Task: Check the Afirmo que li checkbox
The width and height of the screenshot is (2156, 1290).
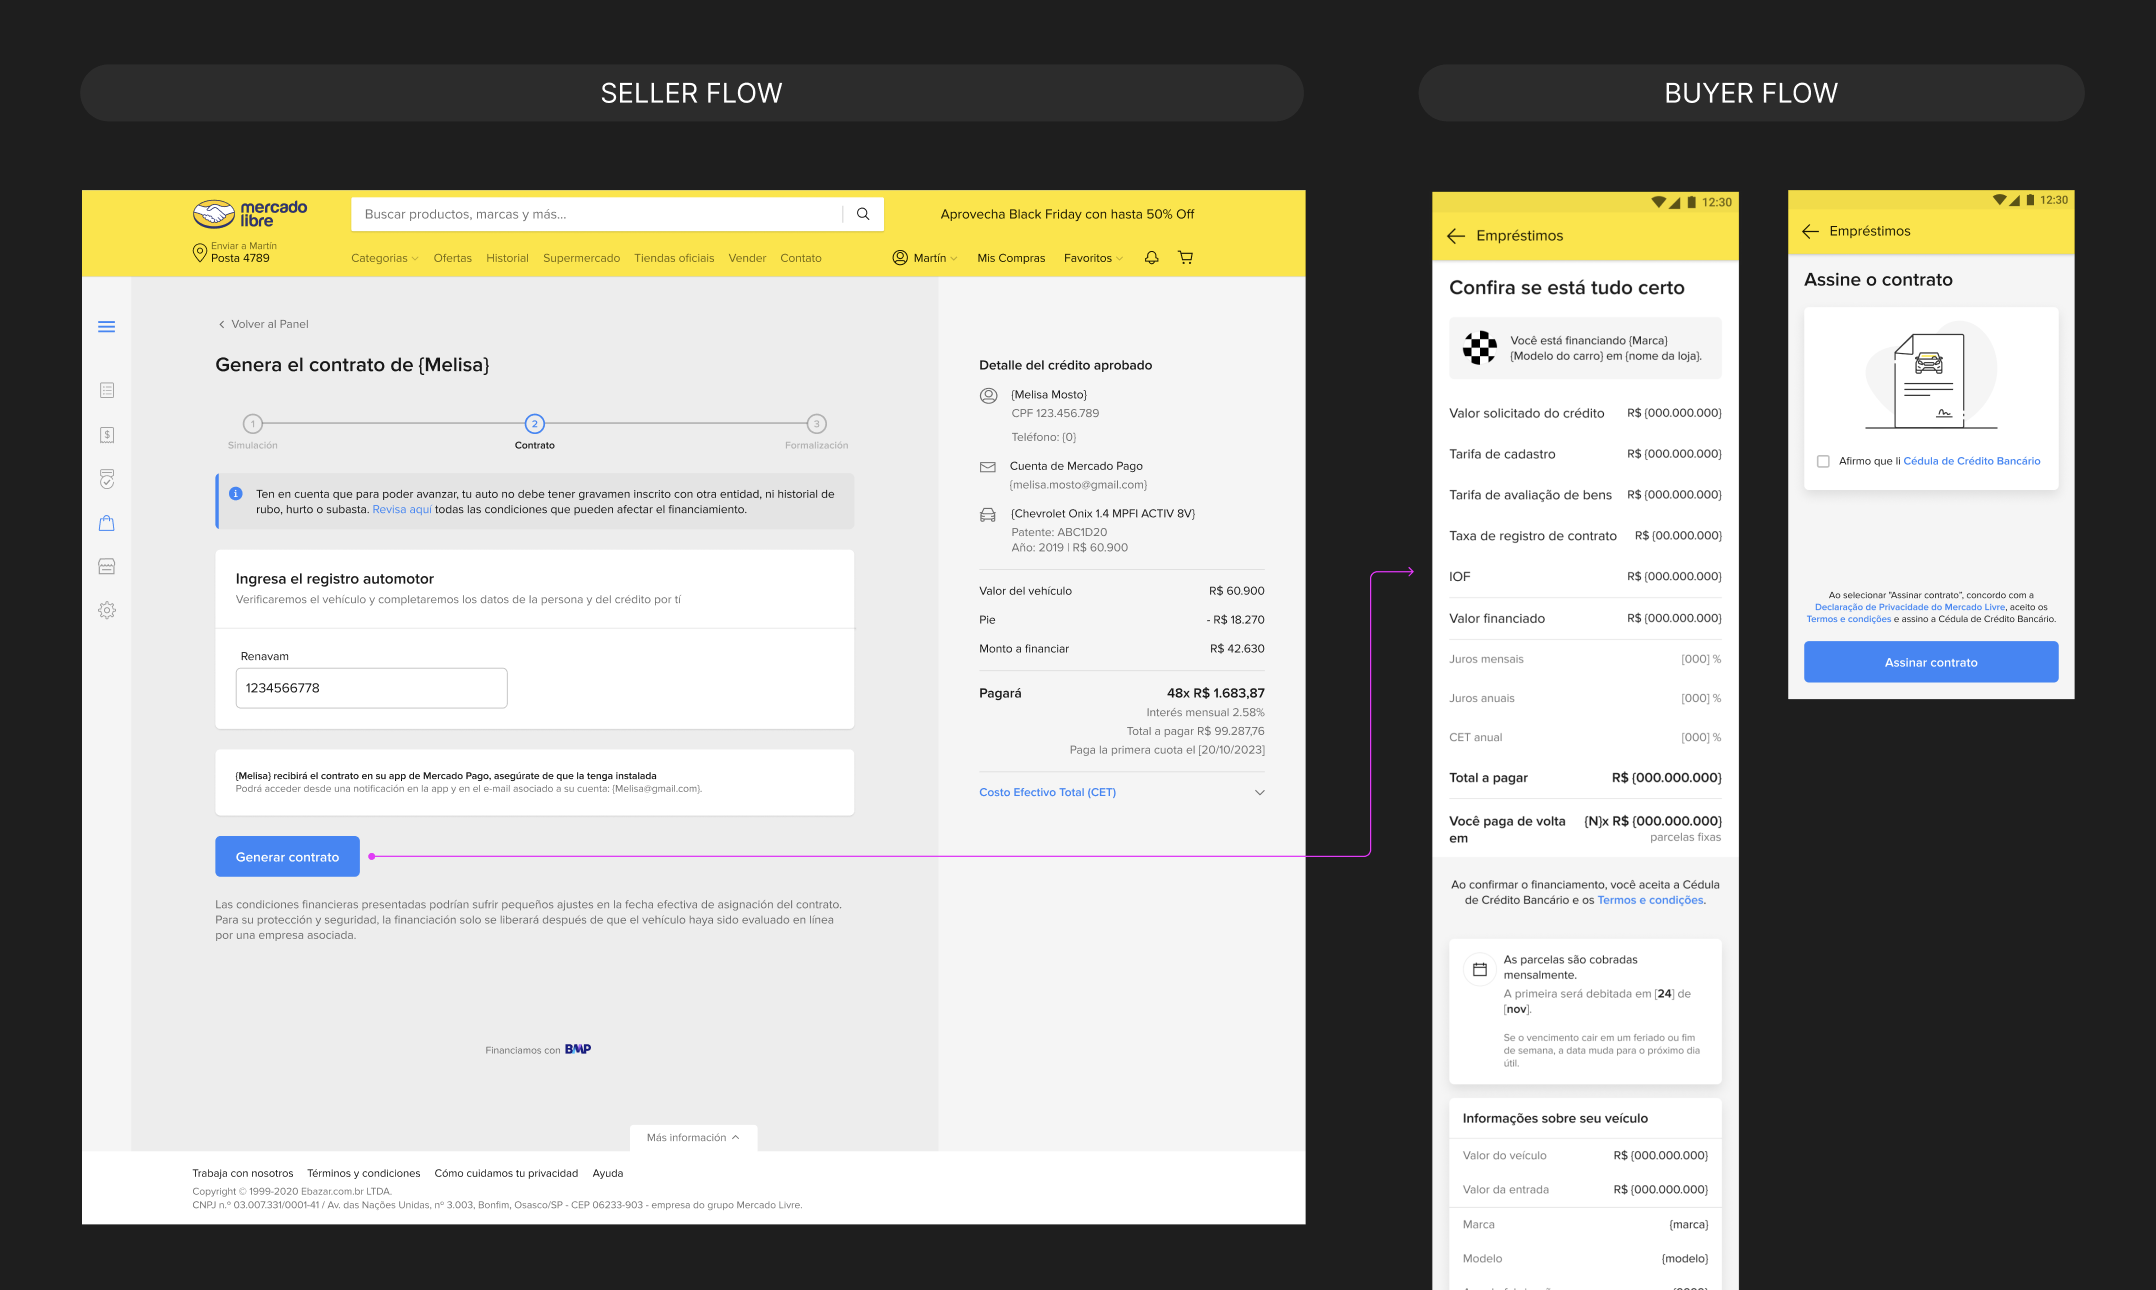Action: point(1823,461)
